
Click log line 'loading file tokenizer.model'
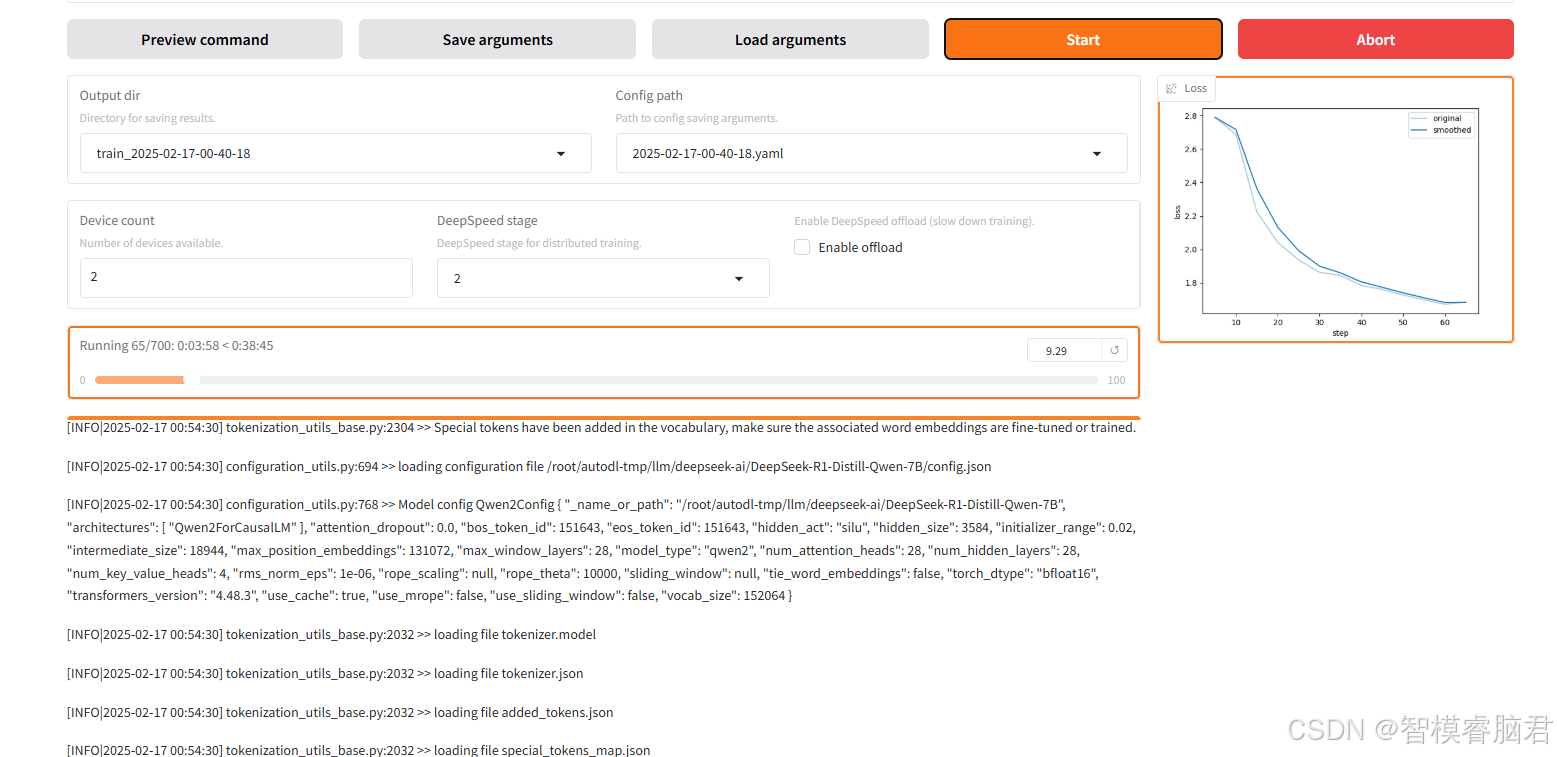click(x=331, y=634)
